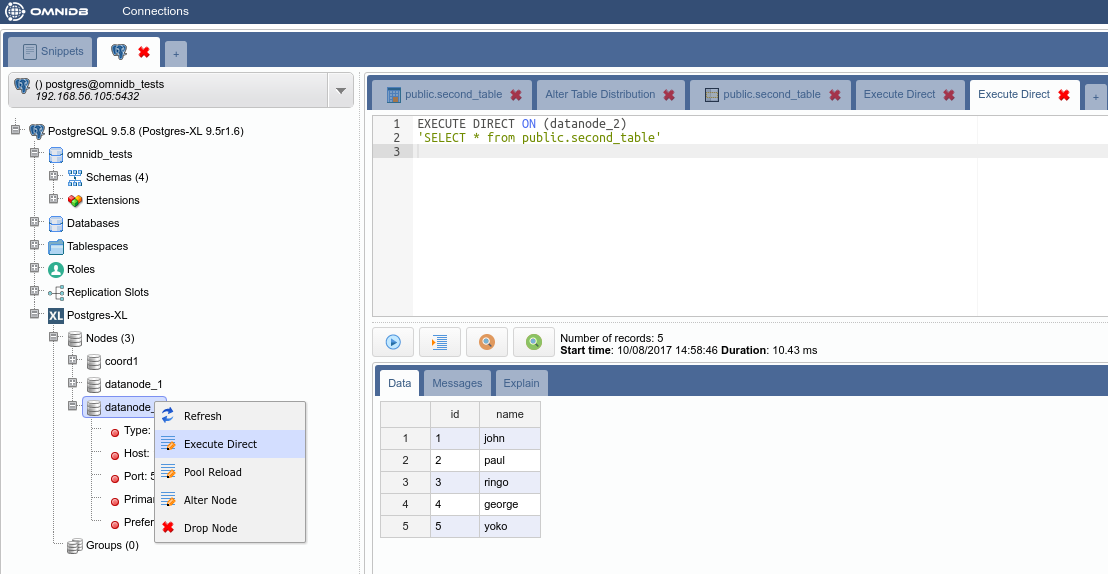This screenshot has width=1108, height=574.
Task: Open Connections in the top bar
Action: pyautogui.click(x=155, y=12)
